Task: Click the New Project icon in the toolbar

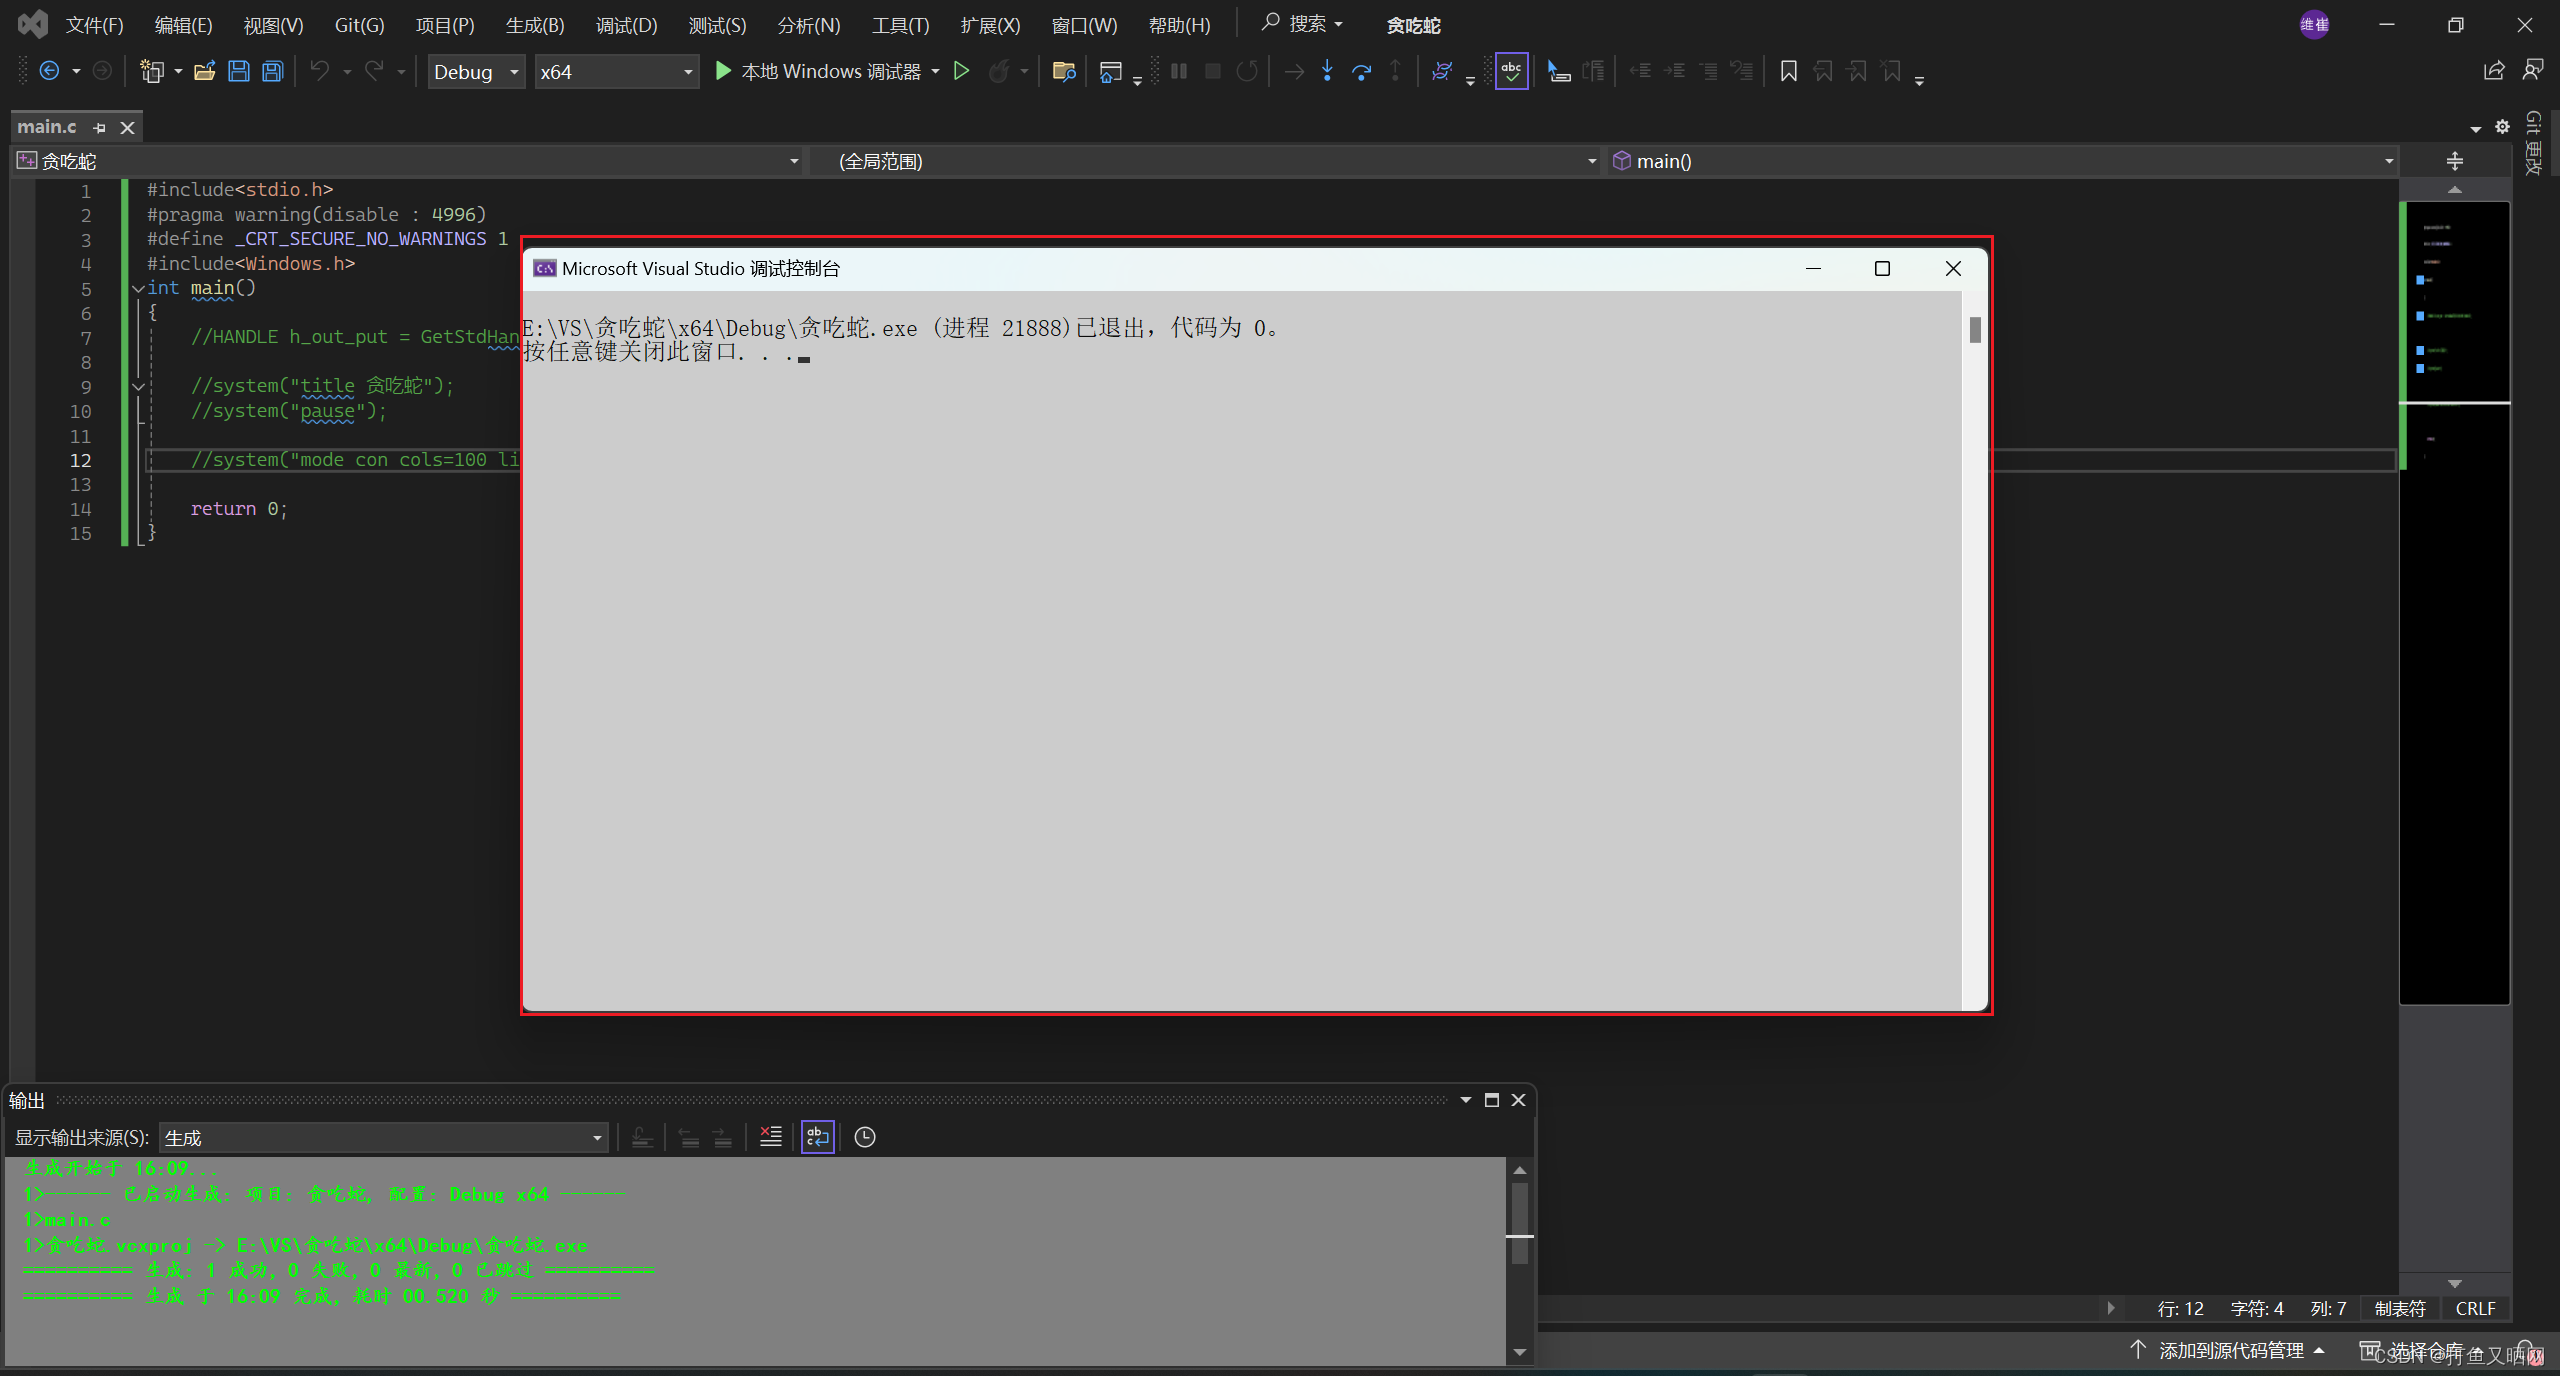Action: tap(152, 71)
